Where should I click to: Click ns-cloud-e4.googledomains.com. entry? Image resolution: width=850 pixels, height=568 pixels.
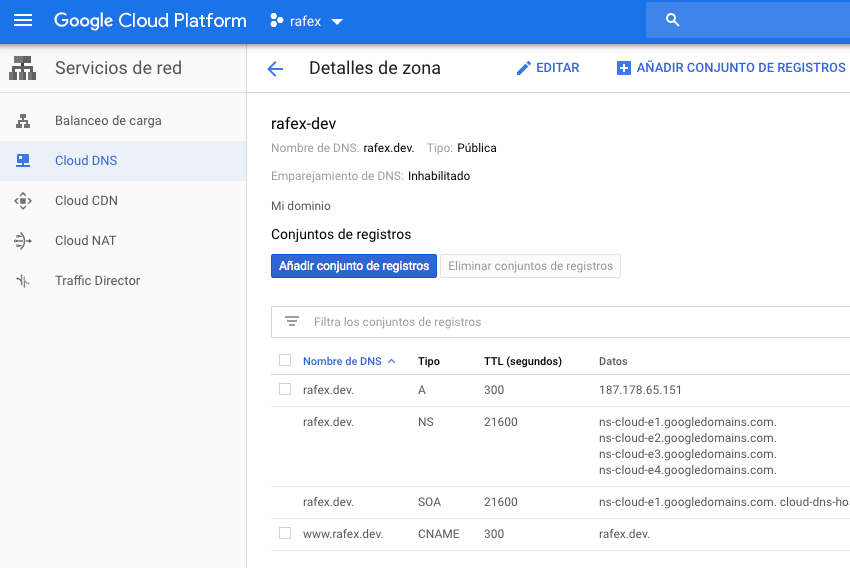click(687, 470)
